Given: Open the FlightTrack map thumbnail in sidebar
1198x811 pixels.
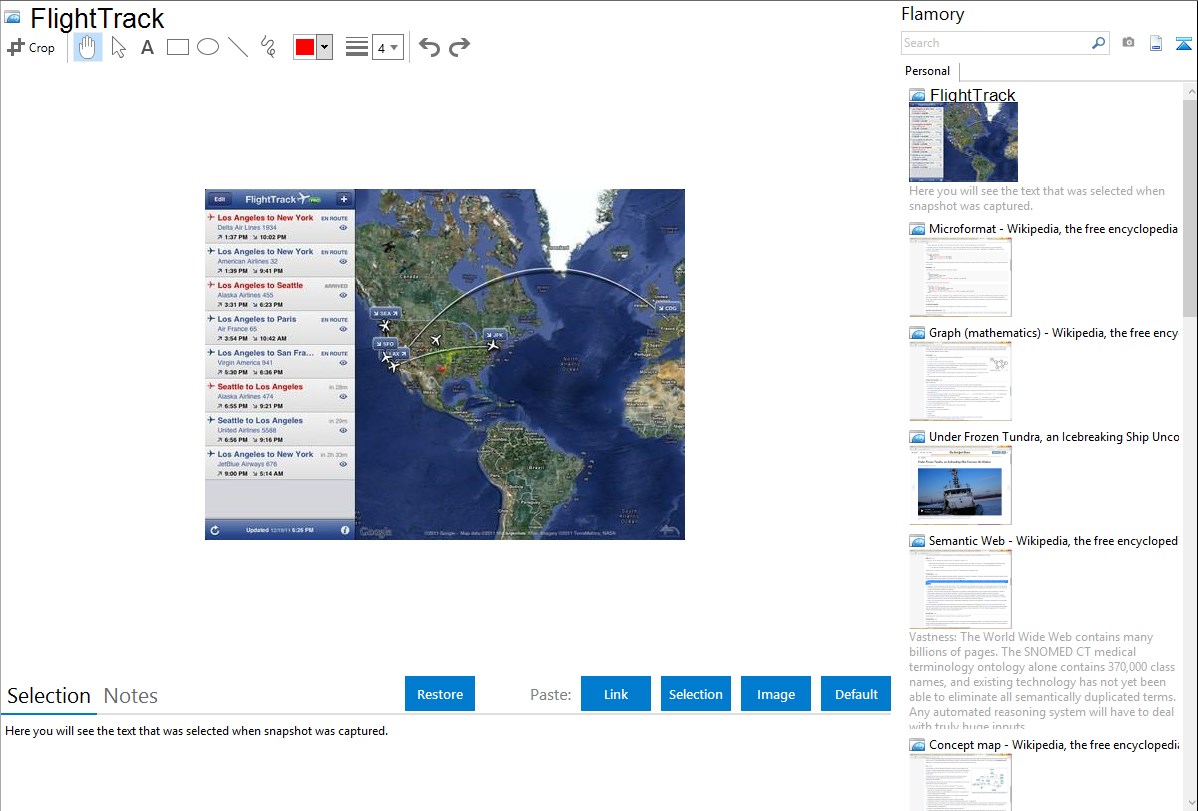Looking at the screenshot, I should 963,142.
